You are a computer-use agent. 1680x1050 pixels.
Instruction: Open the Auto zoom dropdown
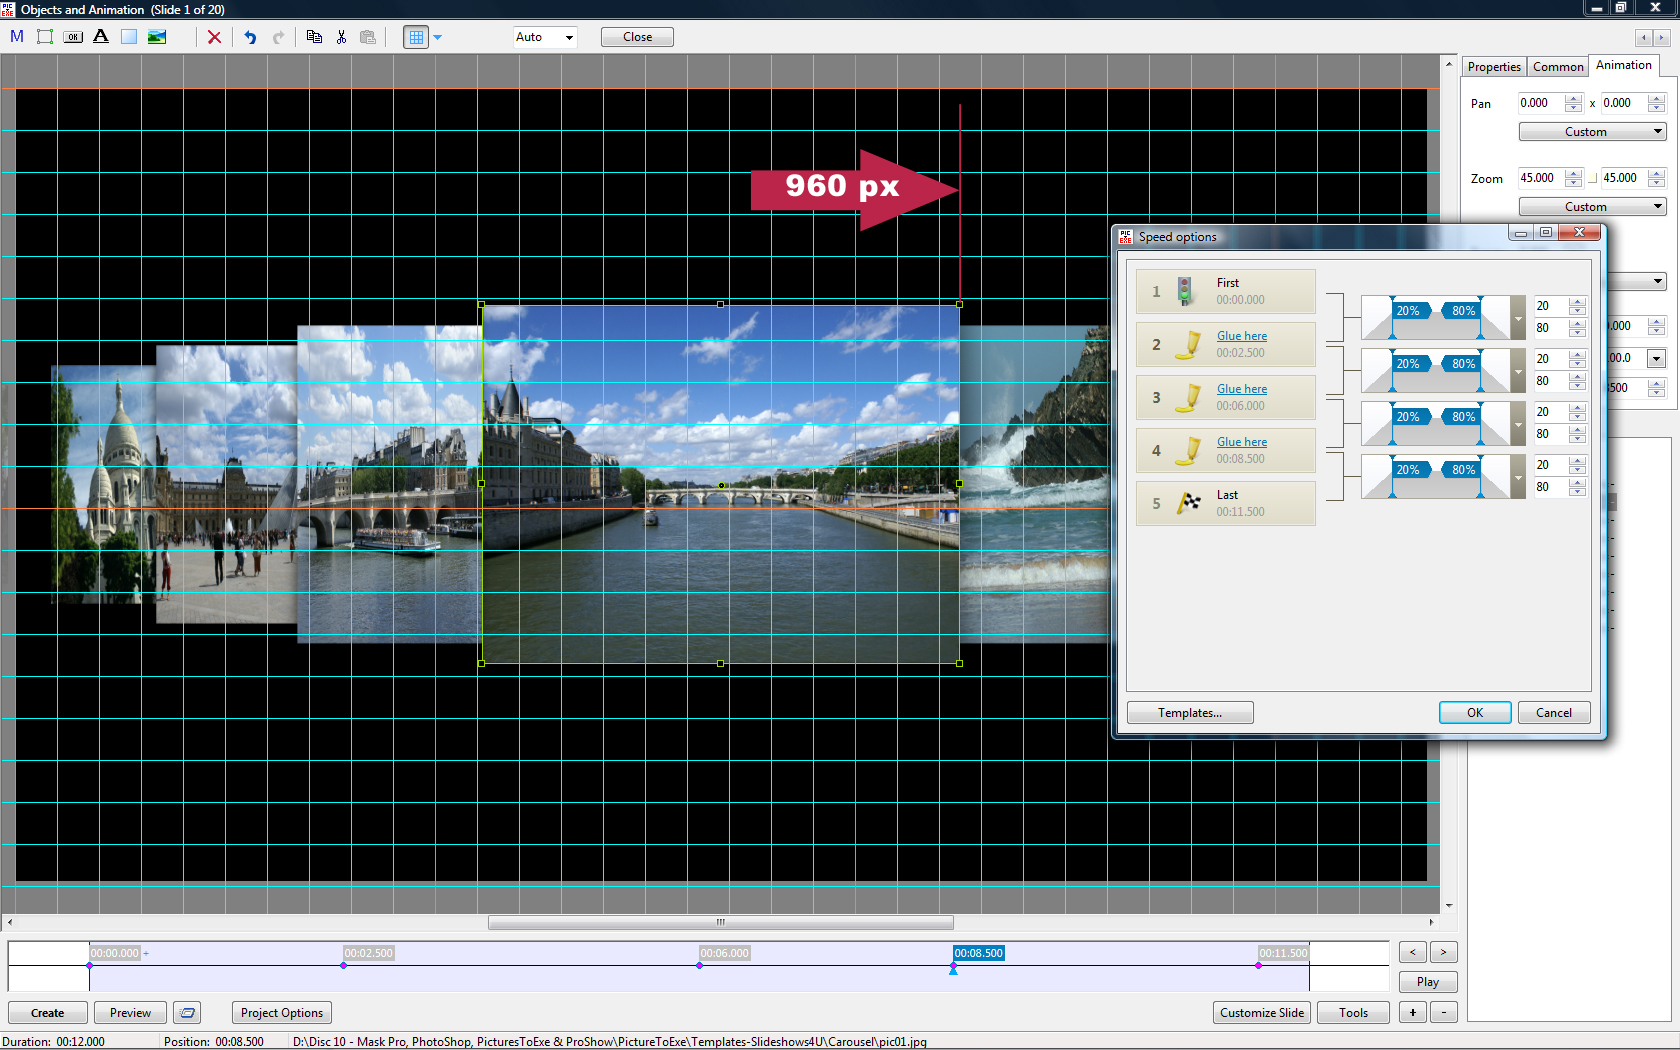pyautogui.click(x=545, y=37)
